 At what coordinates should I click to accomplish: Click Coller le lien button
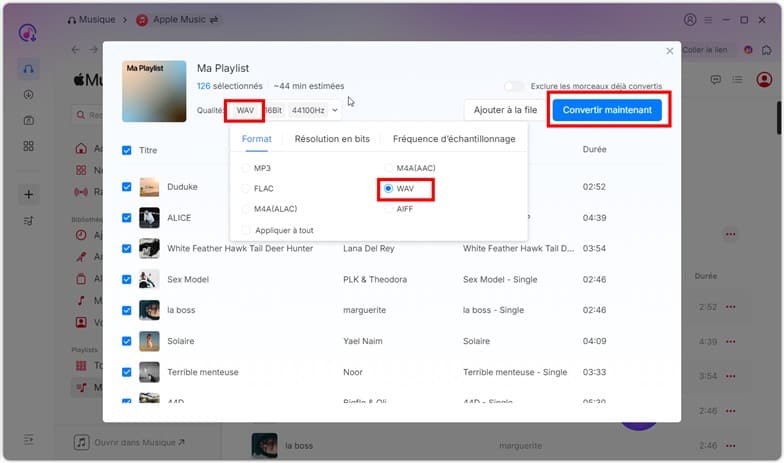(x=704, y=50)
